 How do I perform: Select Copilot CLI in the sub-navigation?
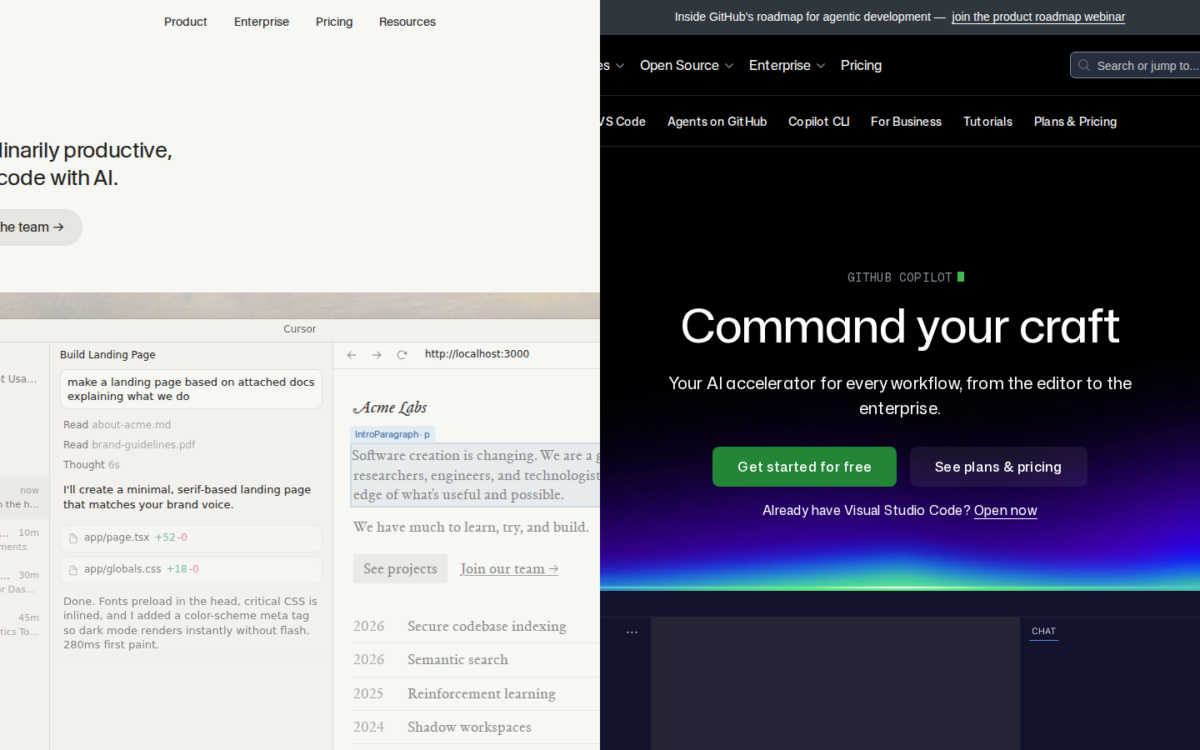coord(818,122)
